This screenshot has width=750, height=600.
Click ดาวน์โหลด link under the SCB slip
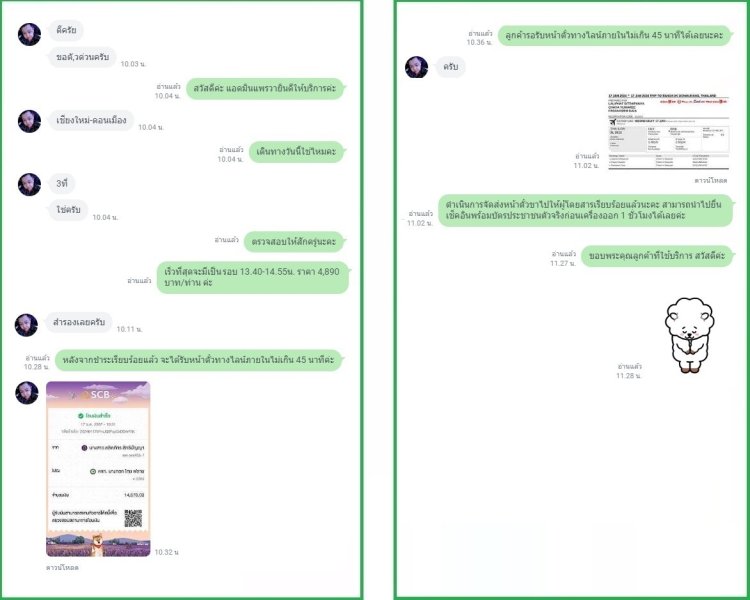coord(62,567)
